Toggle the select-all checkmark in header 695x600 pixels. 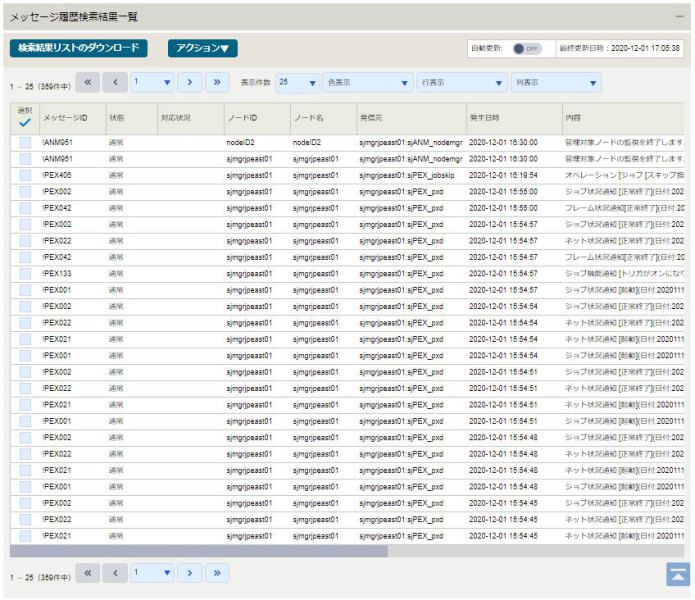coord(25,123)
